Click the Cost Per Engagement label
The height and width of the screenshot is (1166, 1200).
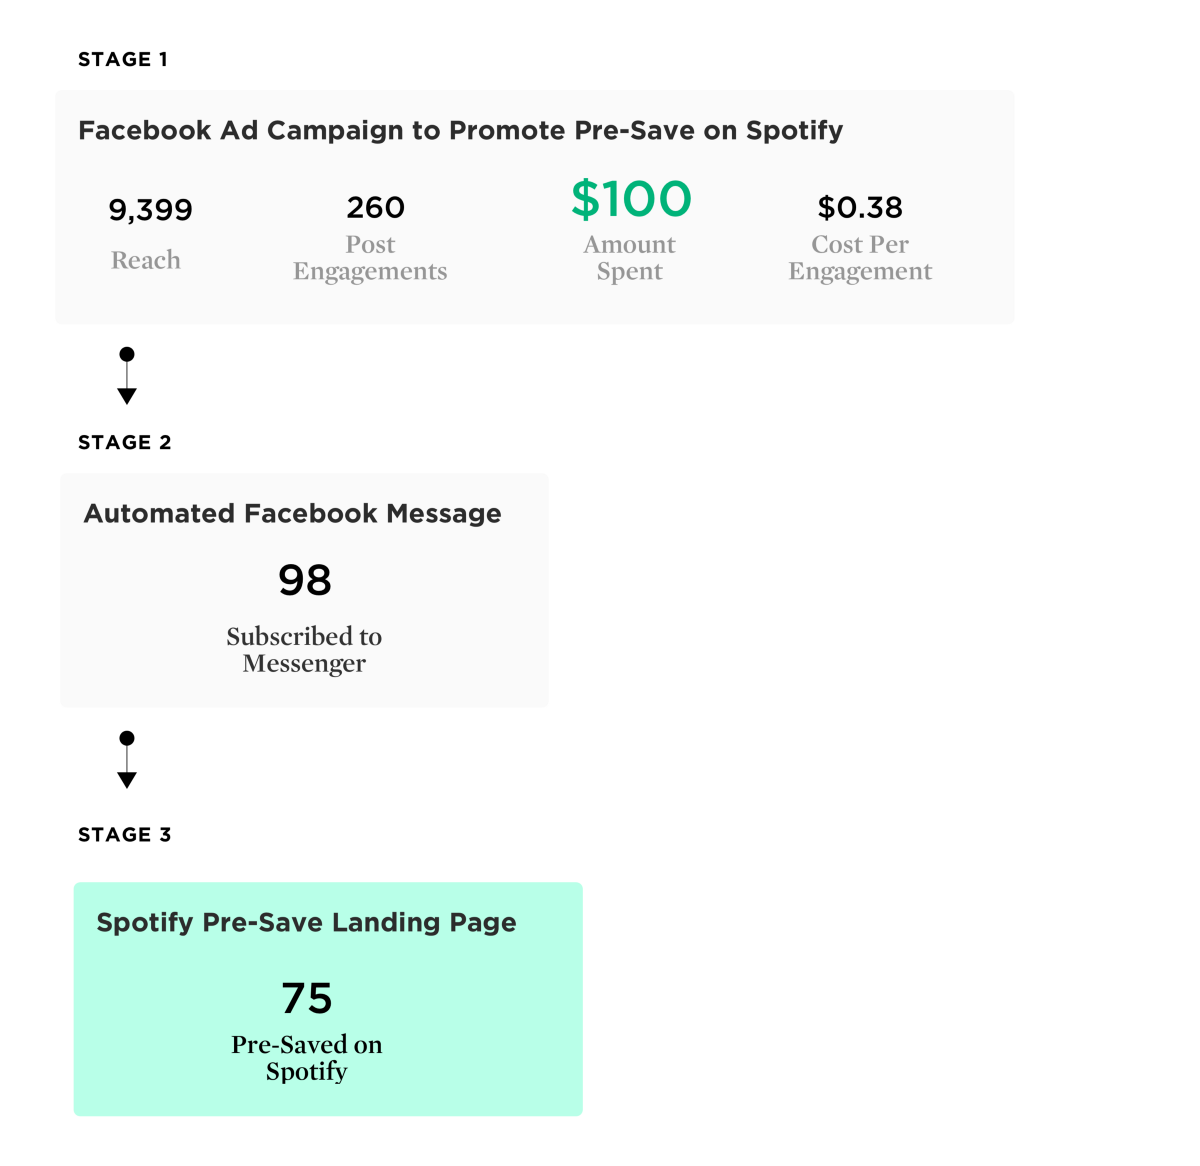pos(860,258)
